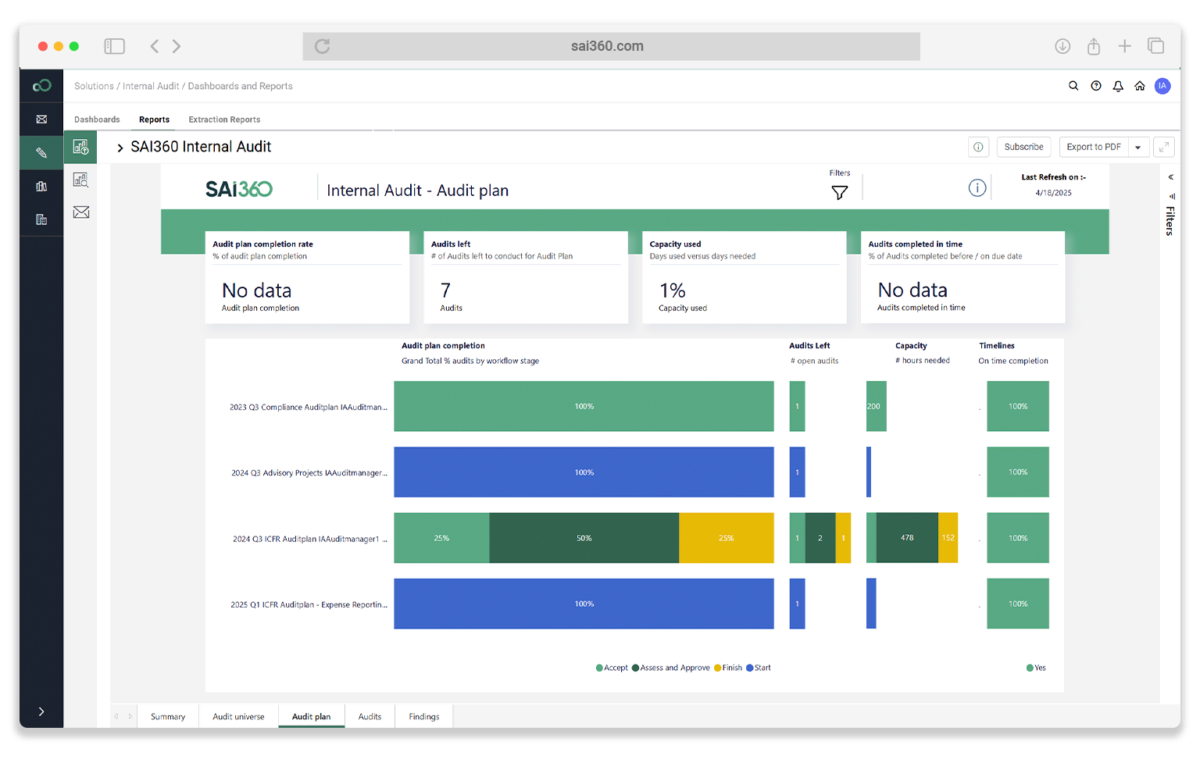This screenshot has height=770, width=1200.
Task: Open the search icon in the top bar
Action: pos(1073,86)
